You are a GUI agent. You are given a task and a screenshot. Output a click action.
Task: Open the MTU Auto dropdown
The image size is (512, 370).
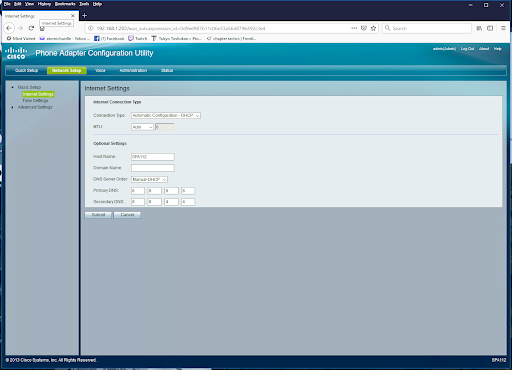pos(142,127)
